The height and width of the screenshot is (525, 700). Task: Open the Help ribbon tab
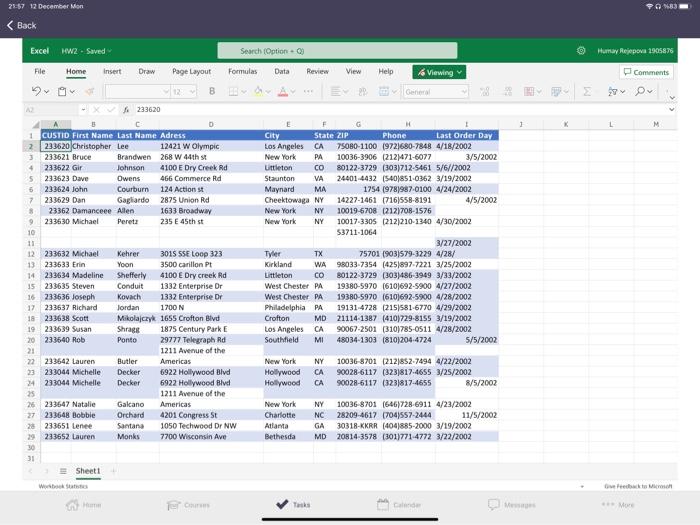386,71
